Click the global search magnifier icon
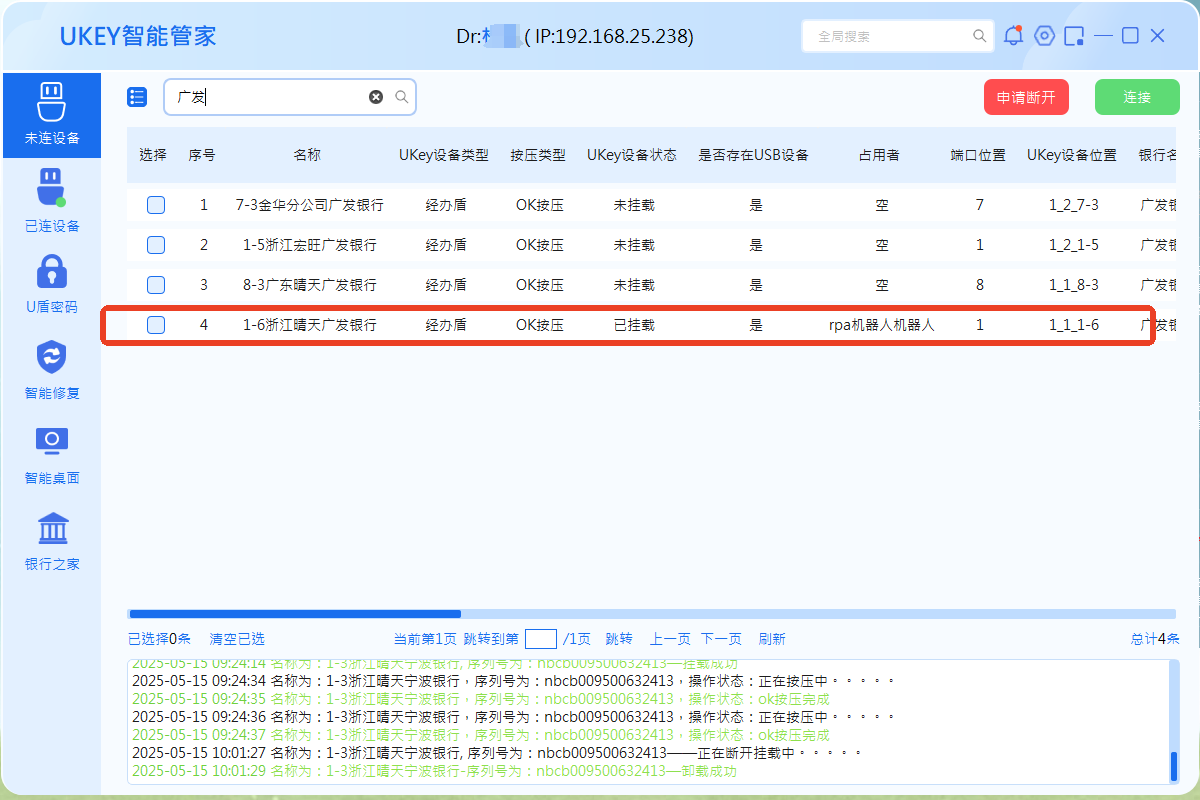Screen dimensions: 1200x800 tap(980, 36)
